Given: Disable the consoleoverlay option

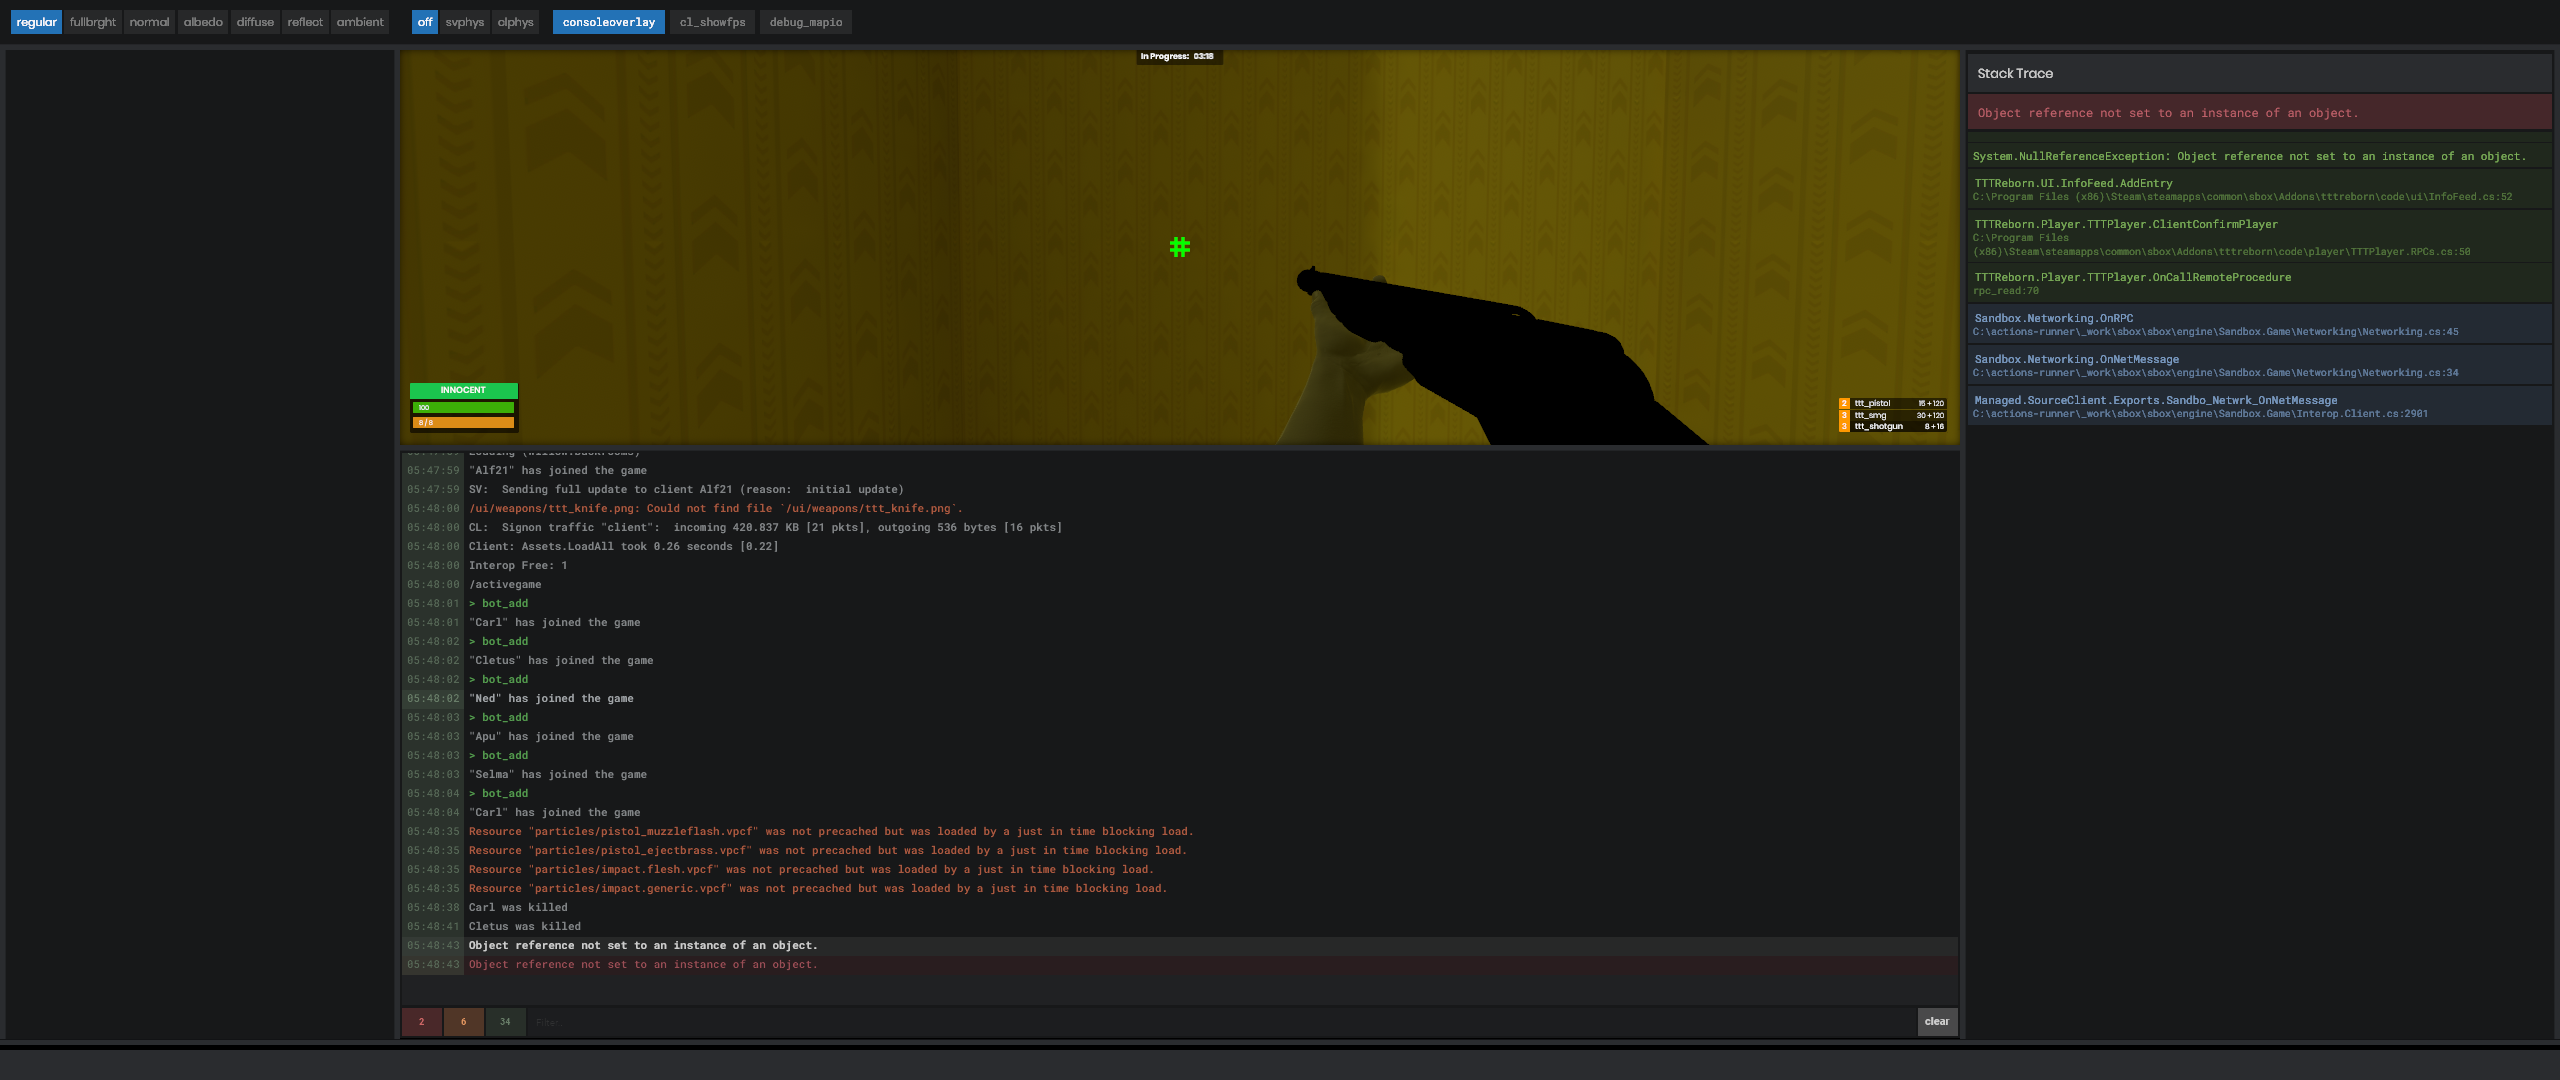Looking at the screenshot, I should [x=608, y=21].
